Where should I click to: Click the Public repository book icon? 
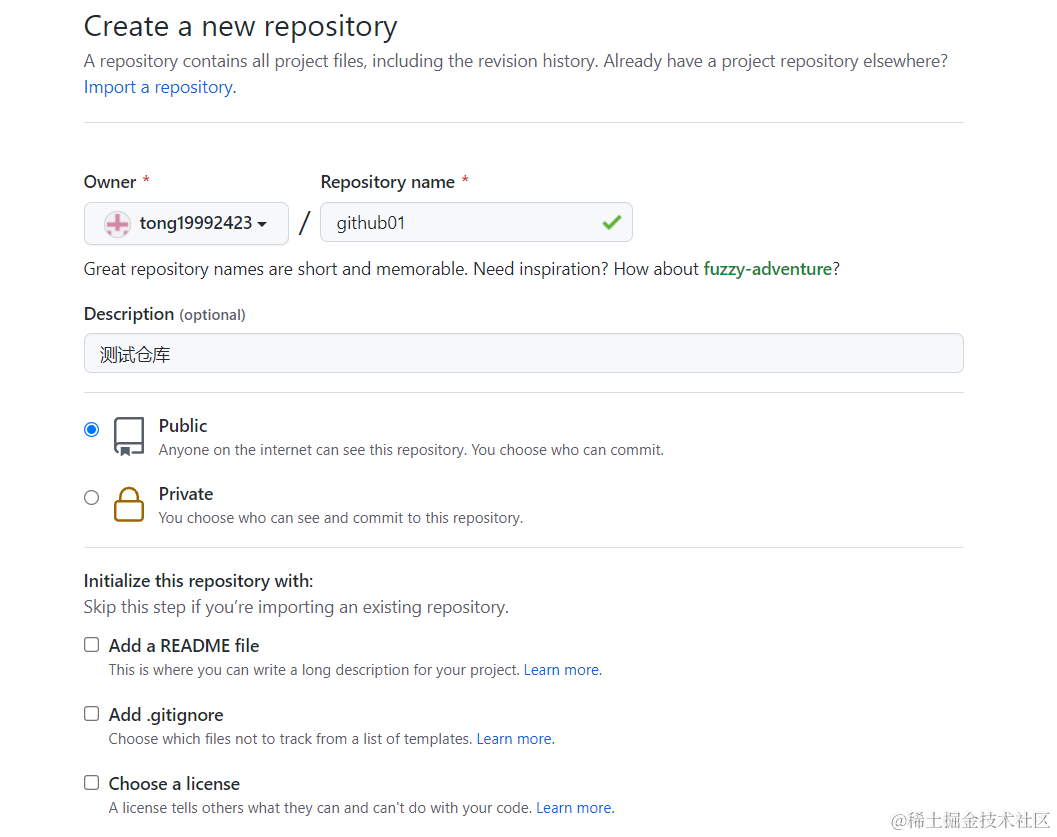pos(129,437)
